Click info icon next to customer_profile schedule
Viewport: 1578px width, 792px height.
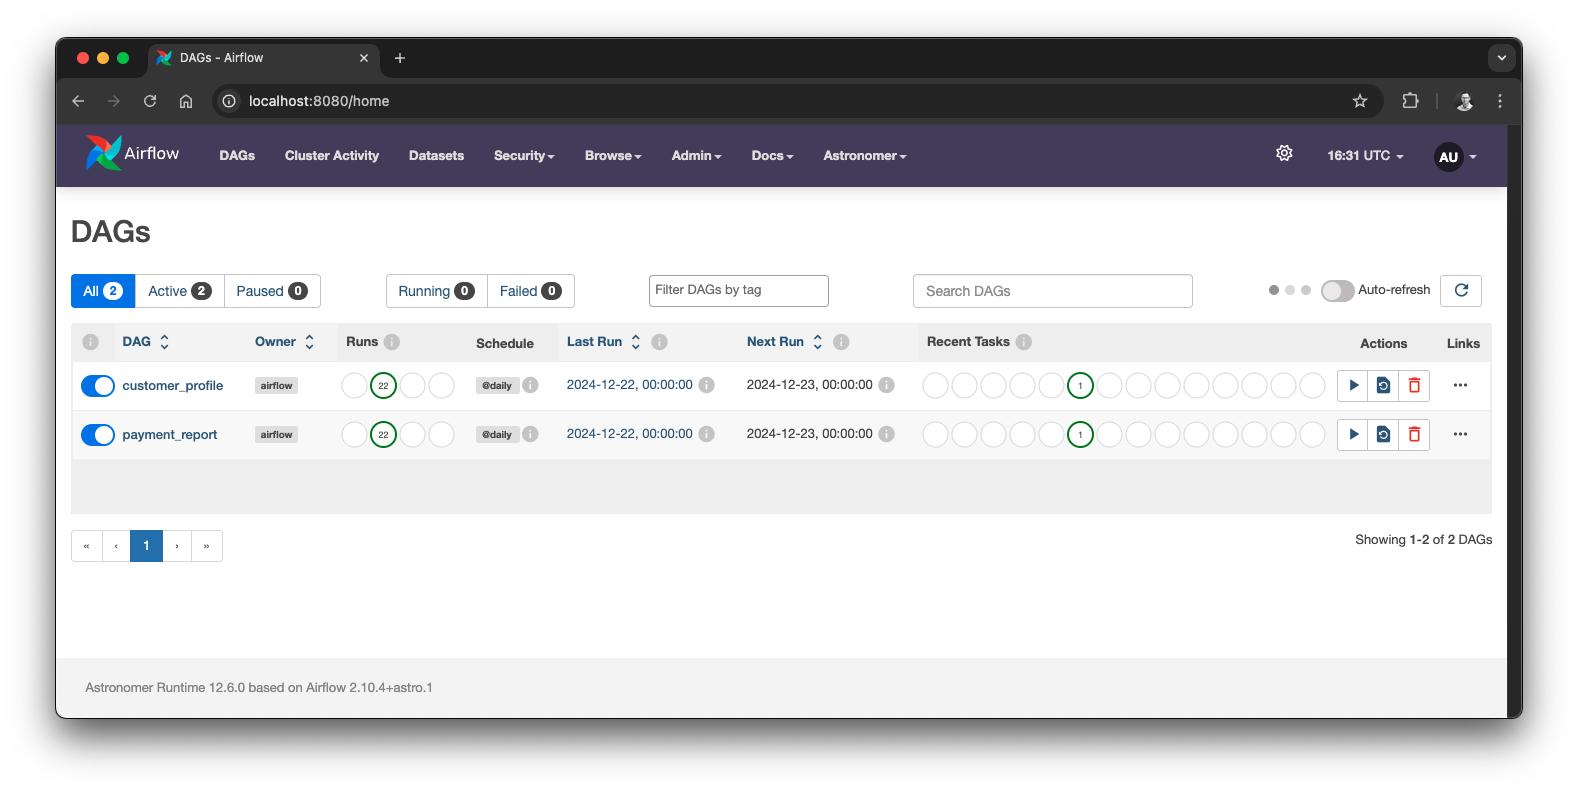click(531, 385)
